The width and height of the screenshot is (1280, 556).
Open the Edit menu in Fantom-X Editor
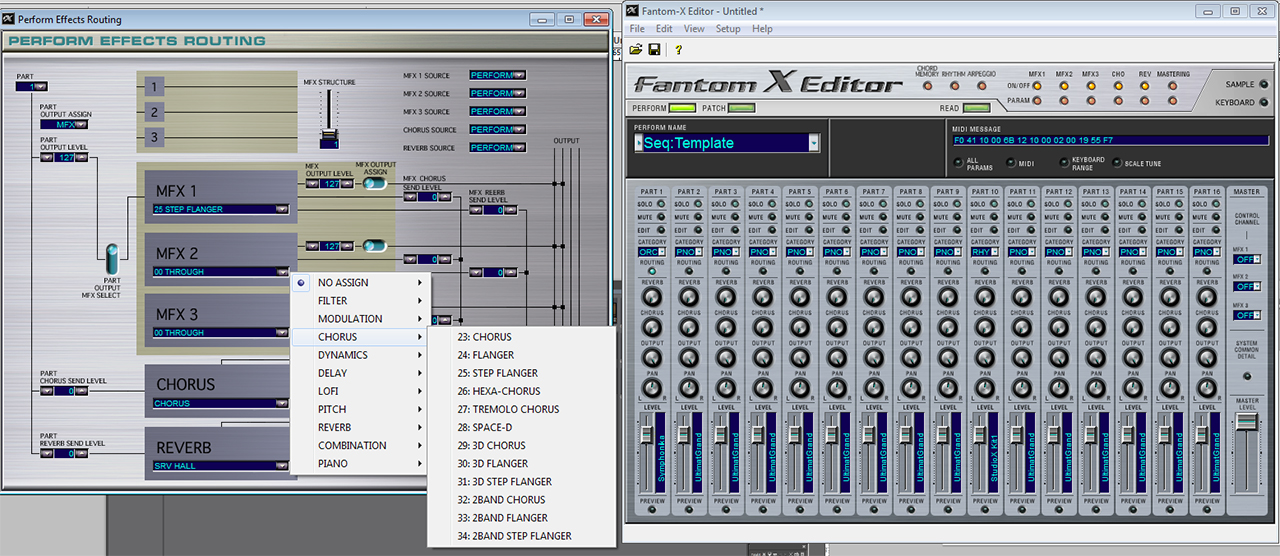666,29
